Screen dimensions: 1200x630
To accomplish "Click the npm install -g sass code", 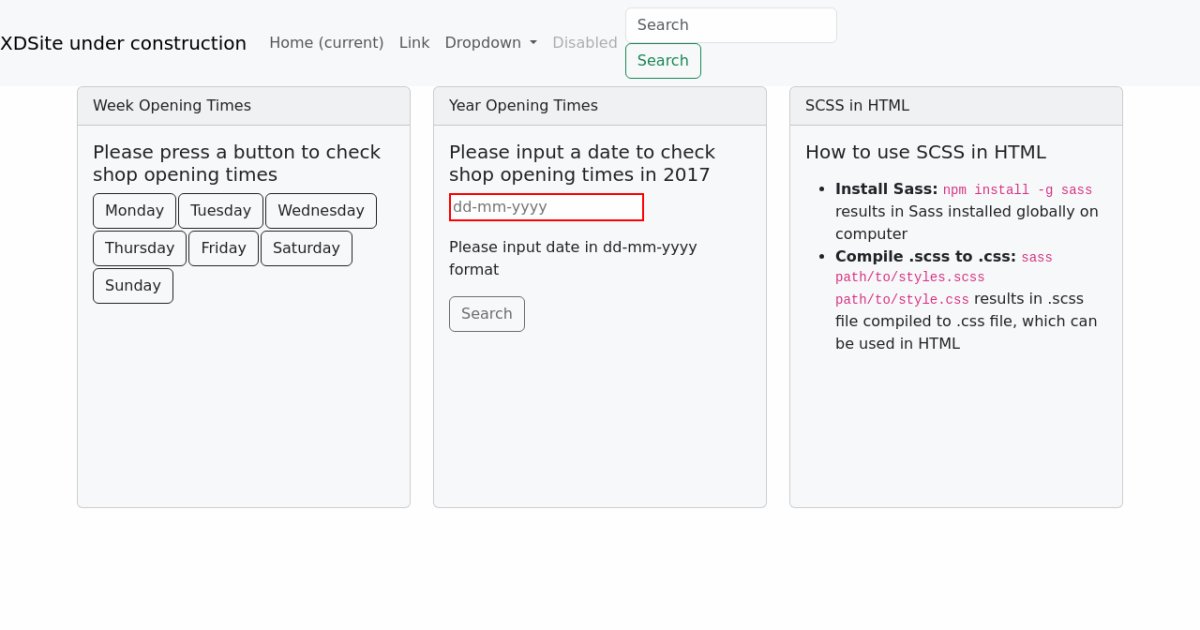I will point(1017,190).
